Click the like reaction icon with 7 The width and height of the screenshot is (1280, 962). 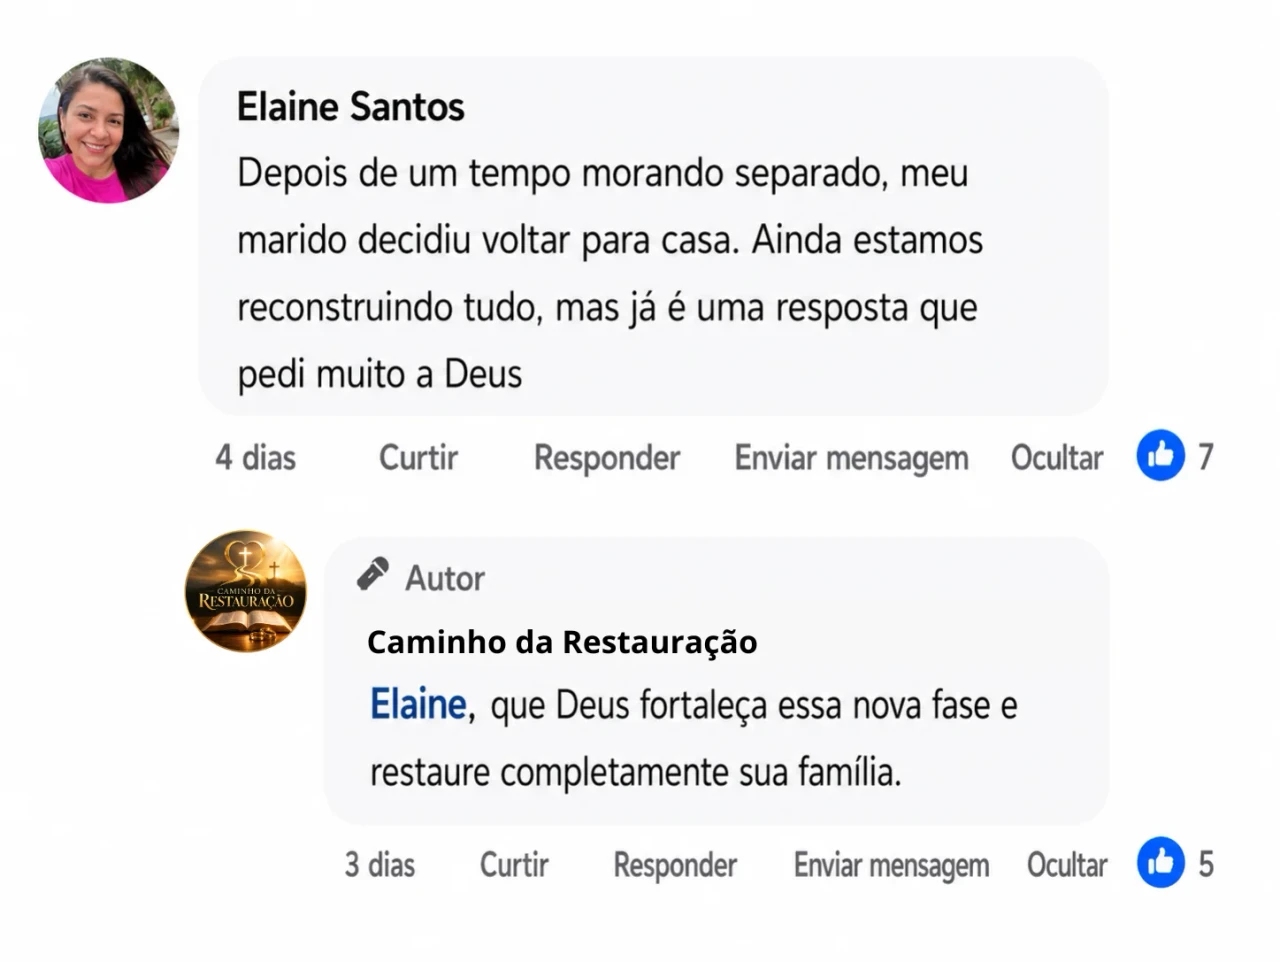pos(1160,456)
